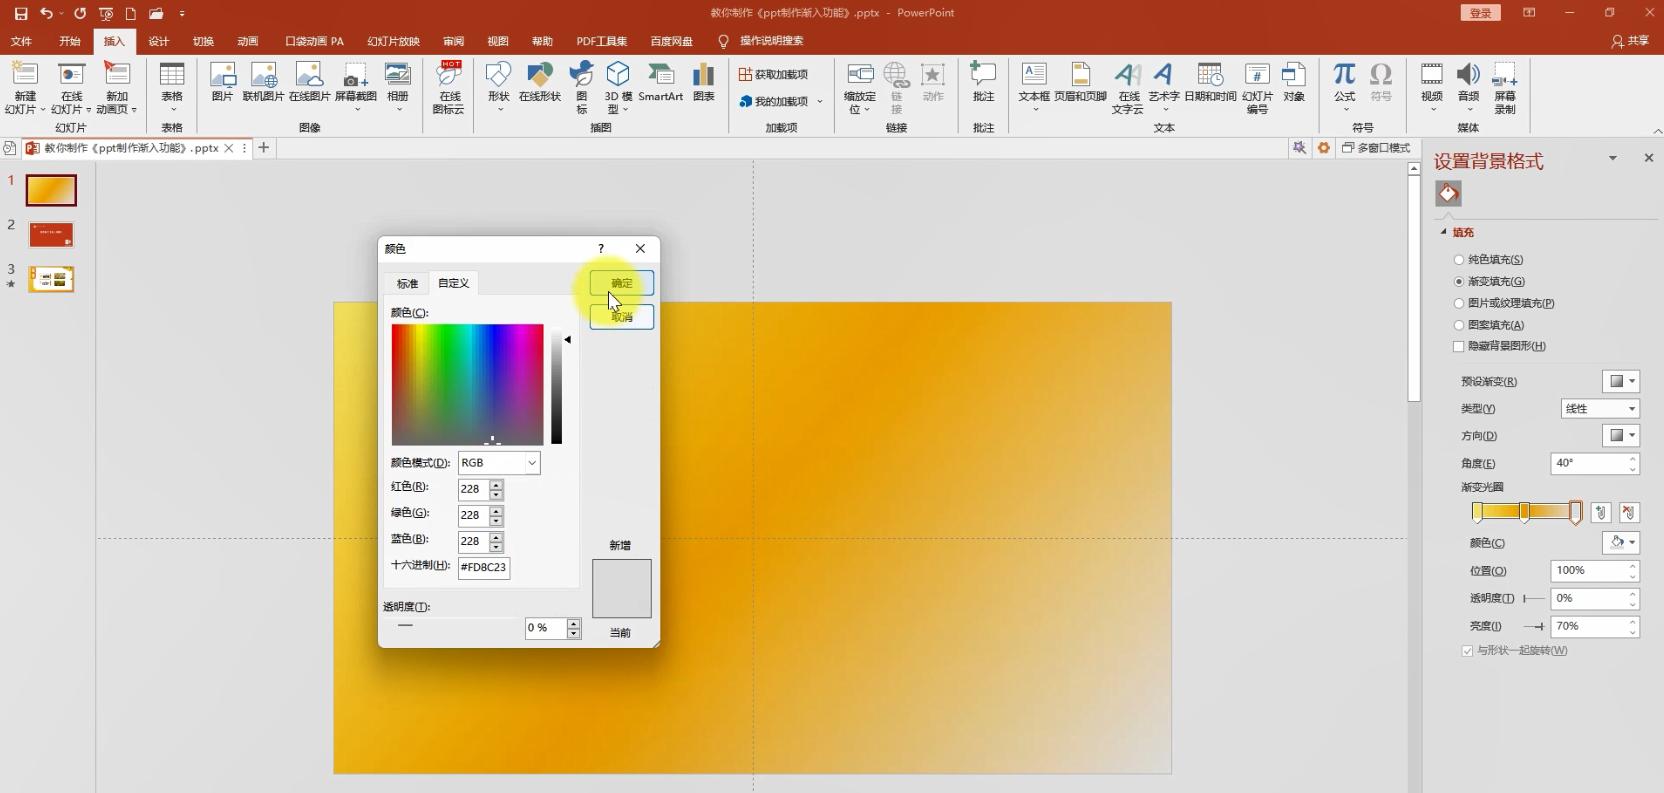Select 纯色填充 radio button
1664x793 pixels.
pyautogui.click(x=1459, y=260)
